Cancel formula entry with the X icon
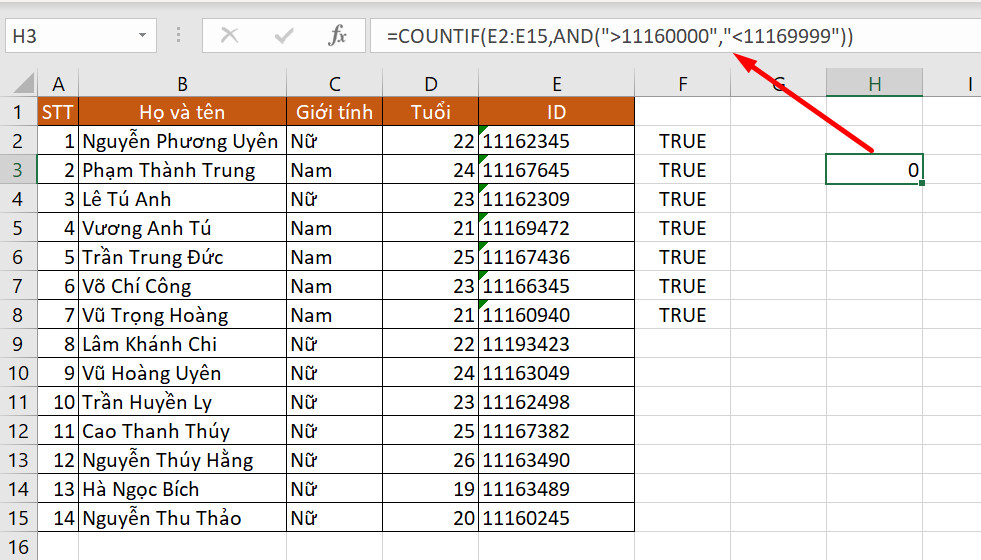The width and height of the screenshot is (981, 560). (x=230, y=36)
